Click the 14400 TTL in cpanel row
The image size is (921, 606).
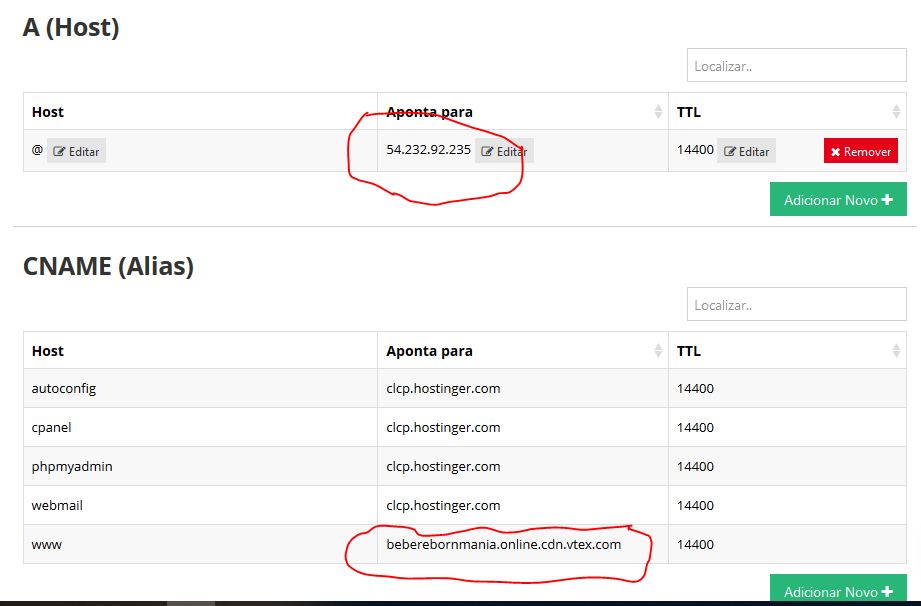(x=695, y=427)
